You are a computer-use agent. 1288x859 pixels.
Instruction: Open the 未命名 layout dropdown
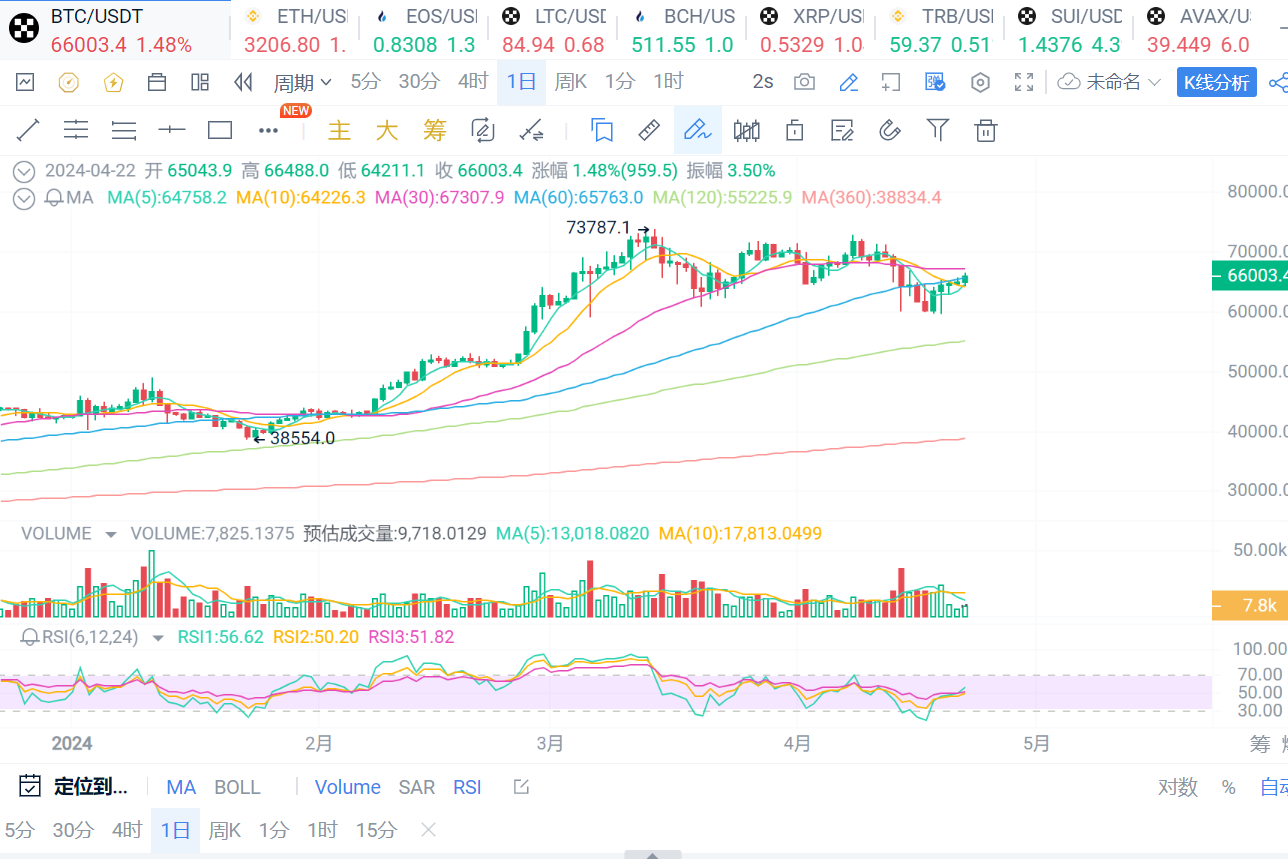1110,82
